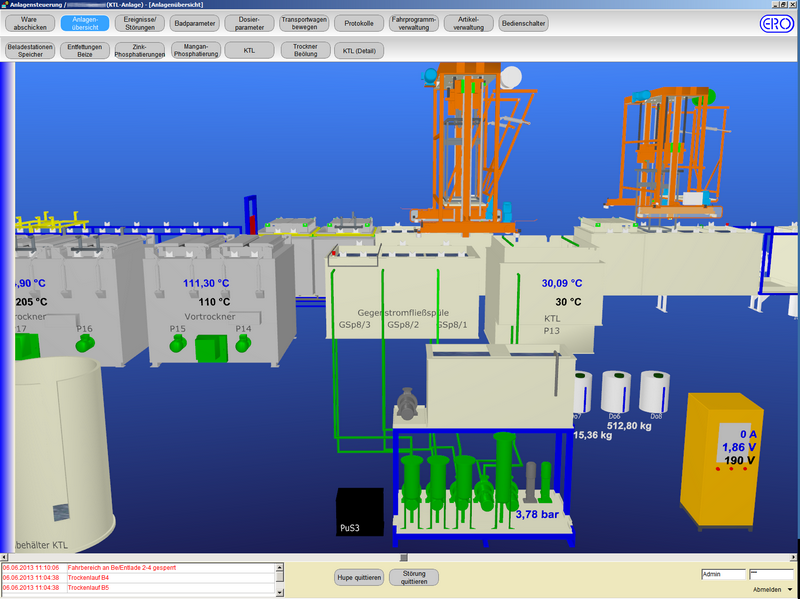
Task: Open the Badparameter menu
Action: pos(194,22)
